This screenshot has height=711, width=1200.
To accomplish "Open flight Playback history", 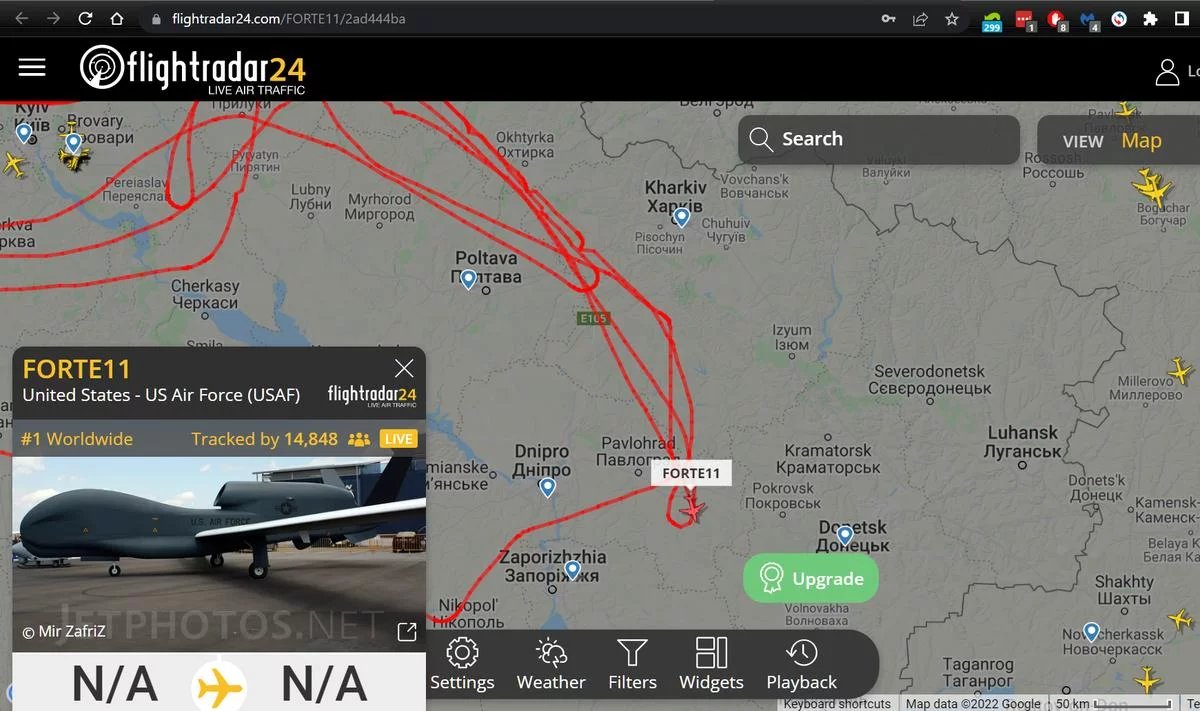I will click(801, 665).
